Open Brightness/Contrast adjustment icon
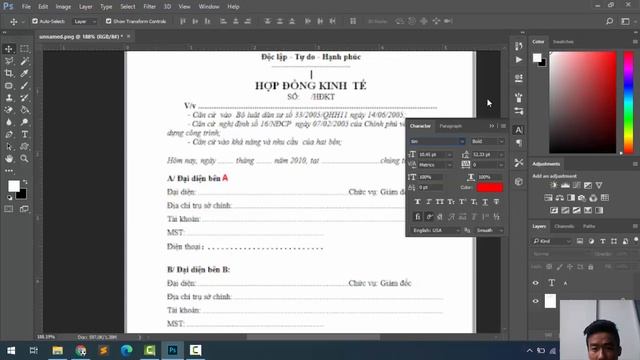Image resolution: width=640 pixels, height=360 pixels. 553,185
